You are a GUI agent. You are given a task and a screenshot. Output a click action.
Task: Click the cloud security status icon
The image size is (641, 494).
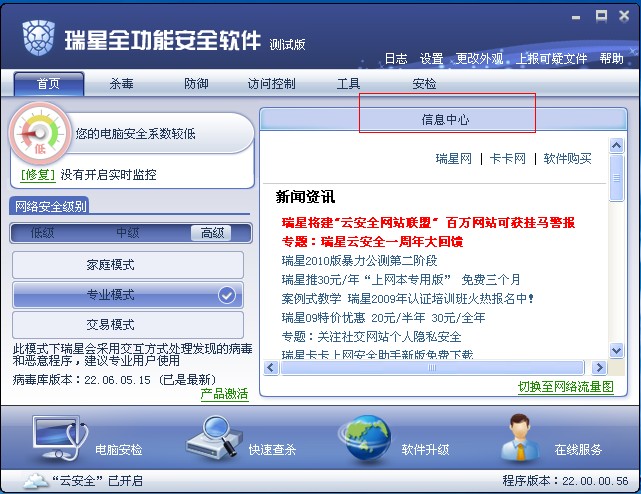pos(36,481)
